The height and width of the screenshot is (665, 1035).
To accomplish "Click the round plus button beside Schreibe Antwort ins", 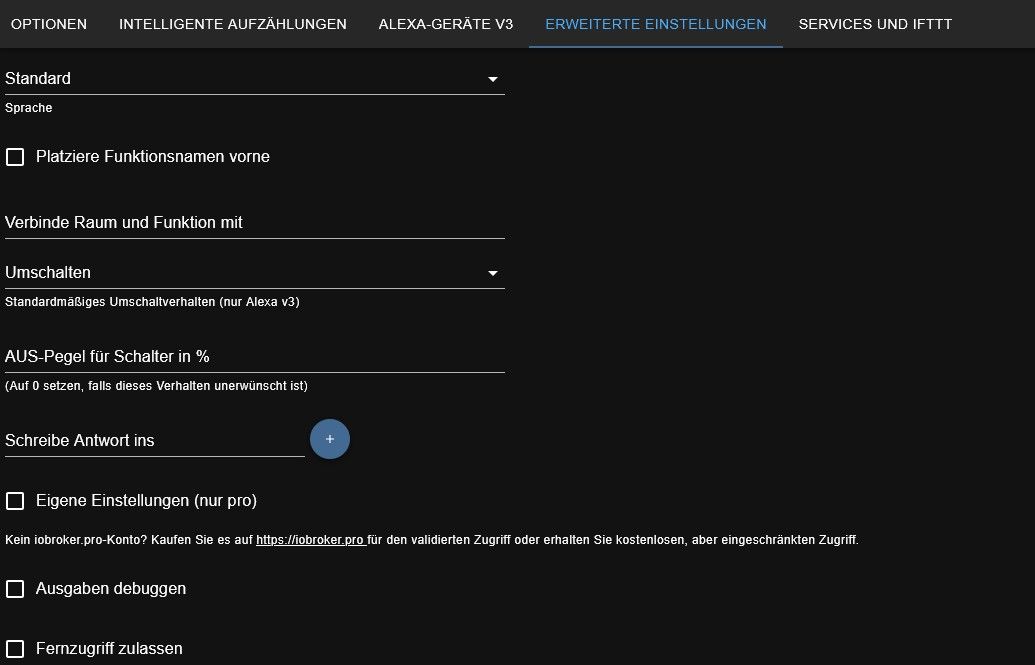I will (x=329, y=439).
